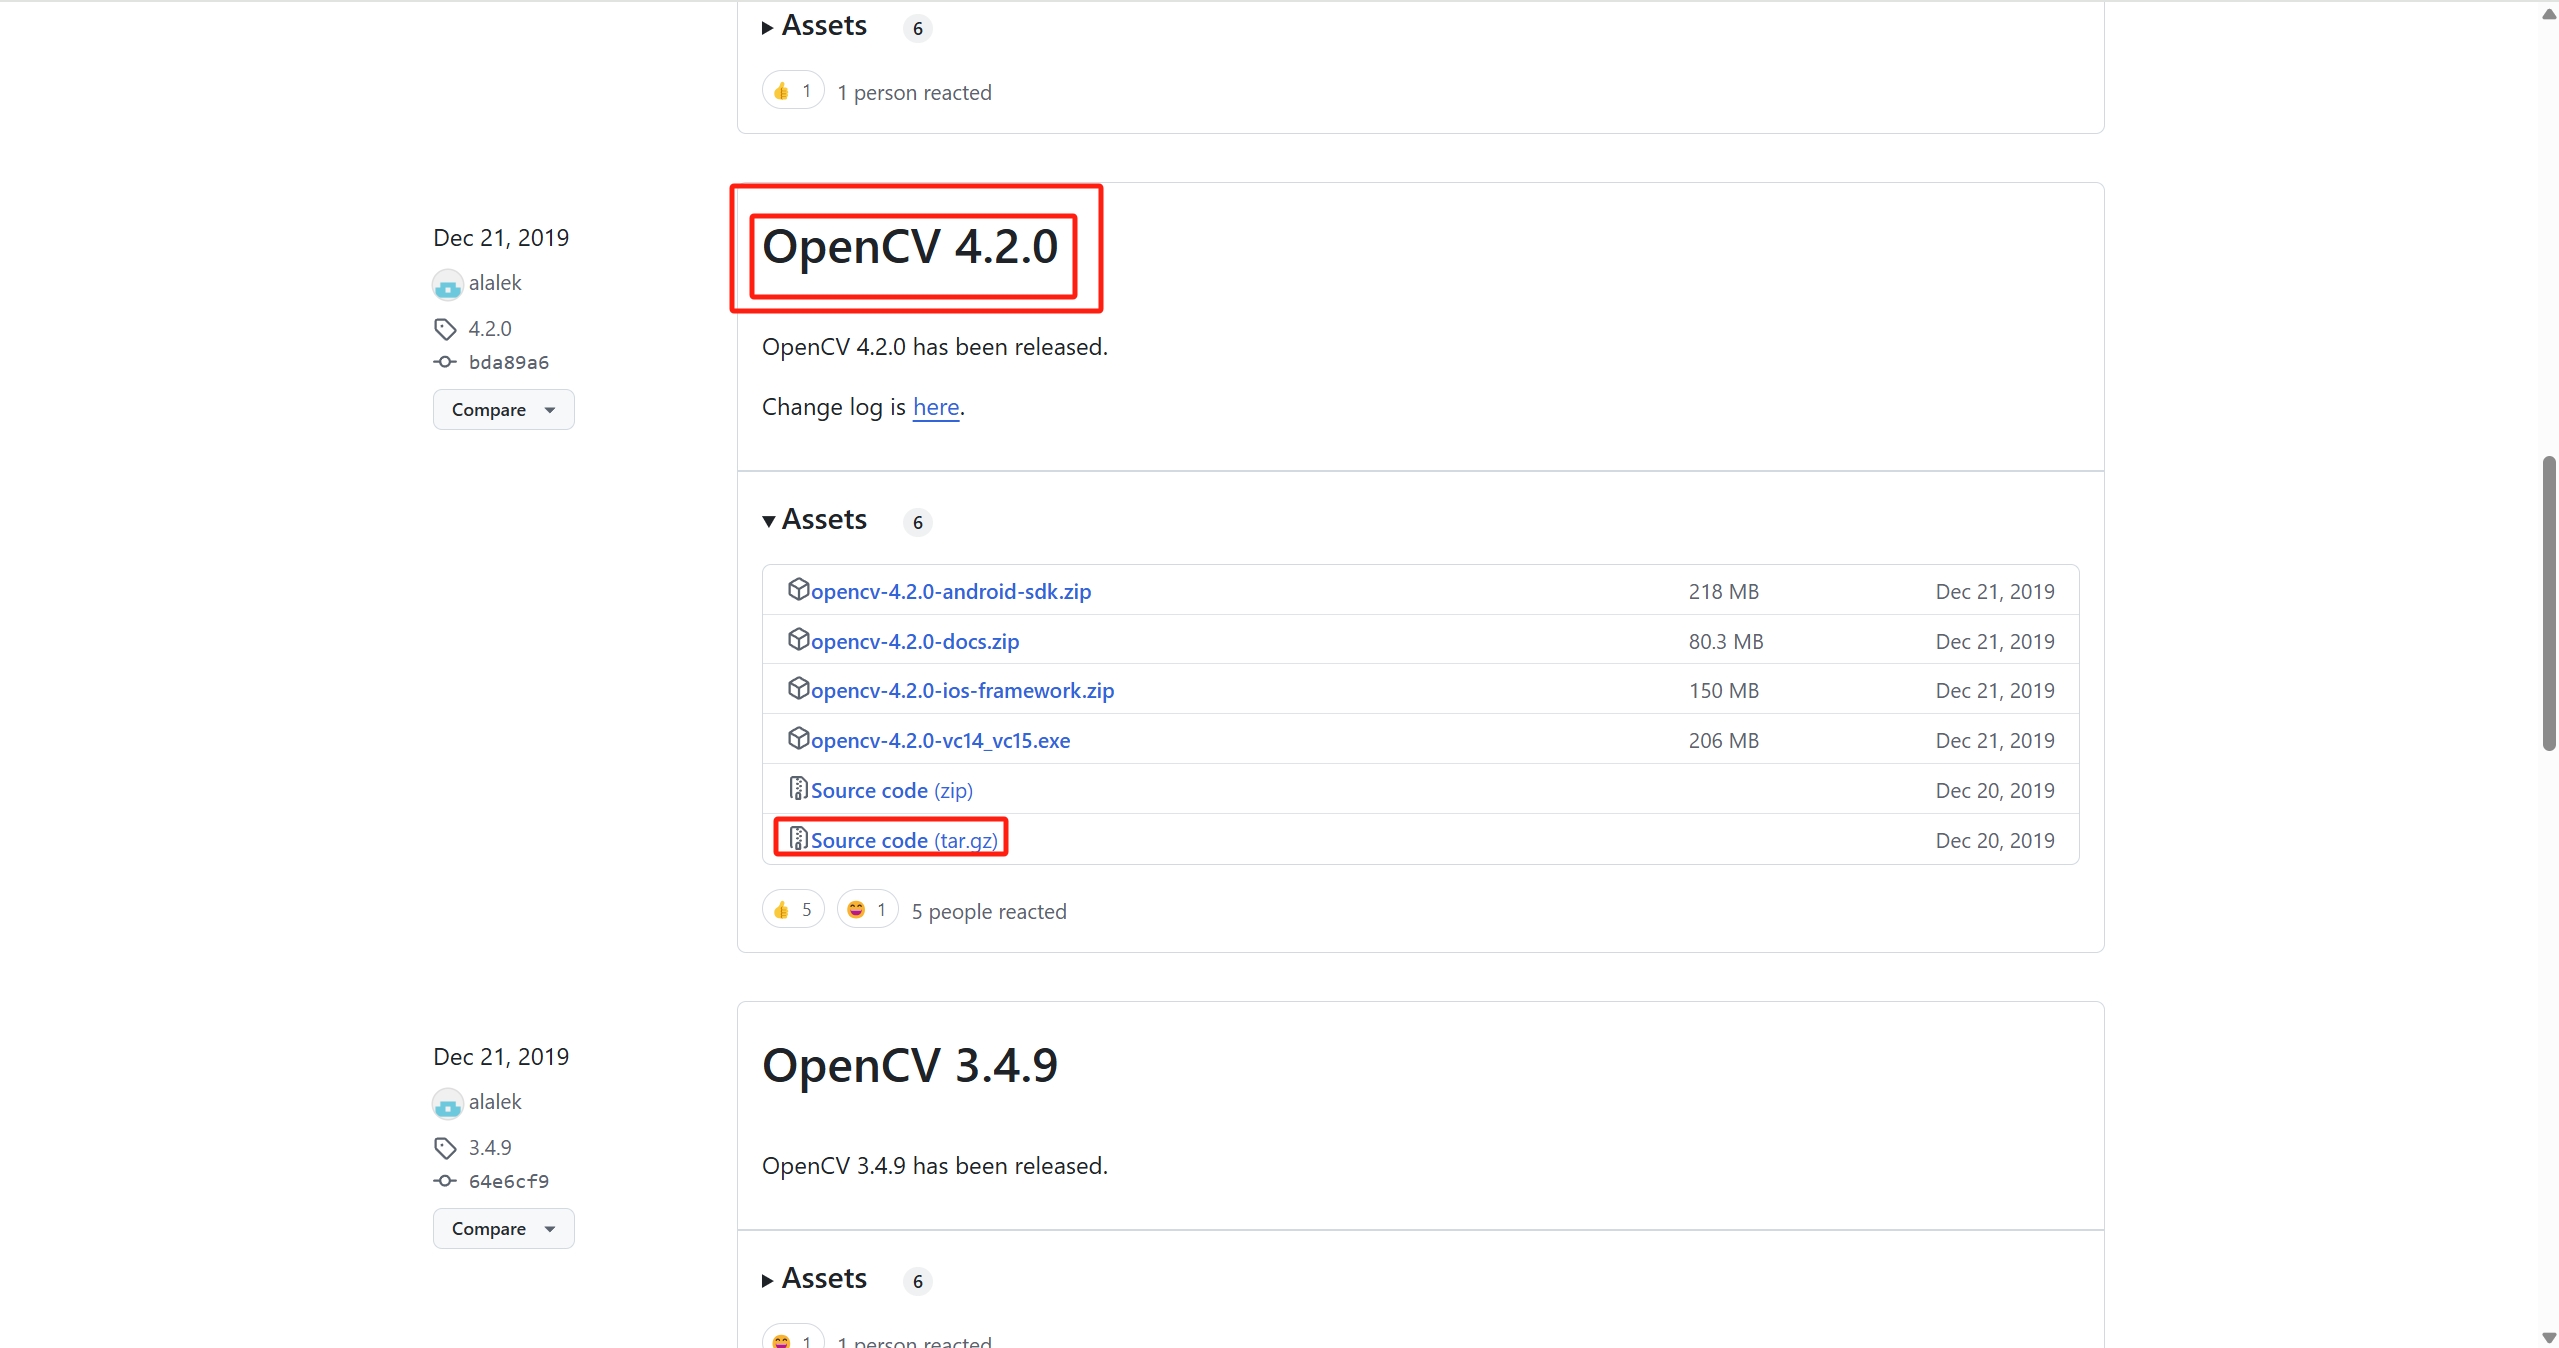Download opencv-4.2.0-vc14_vc15.exe installer

[x=940, y=741]
